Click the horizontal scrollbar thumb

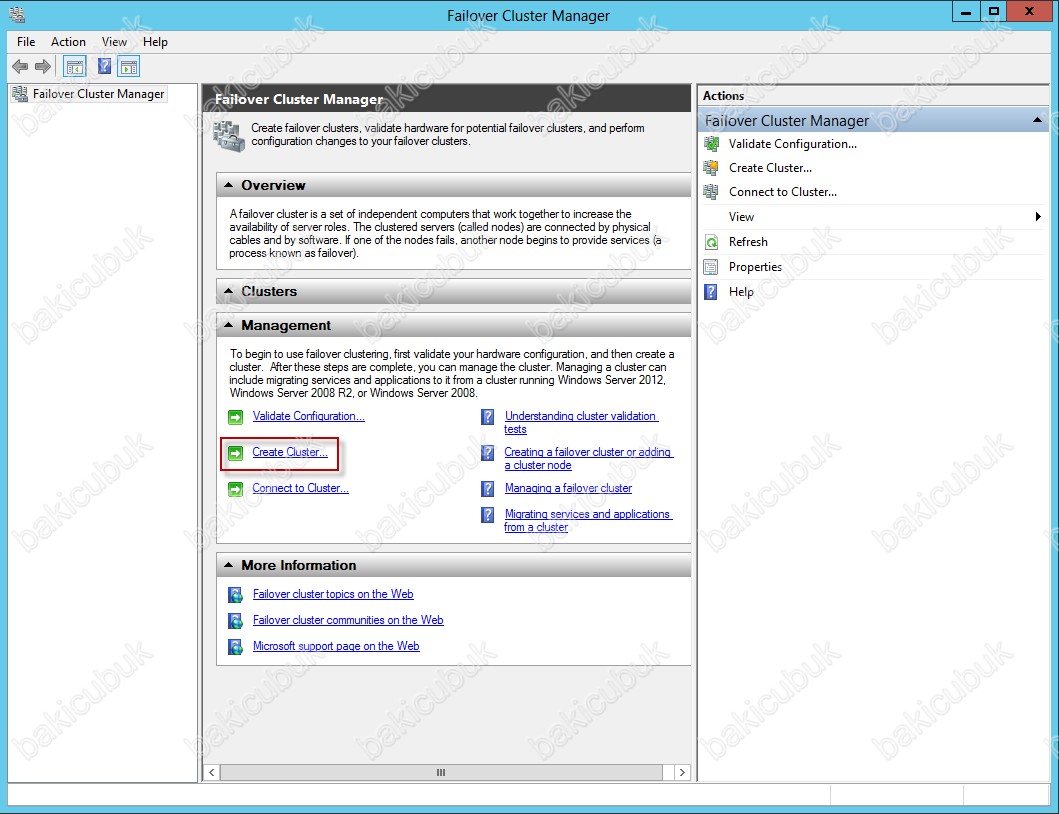pos(441,772)
